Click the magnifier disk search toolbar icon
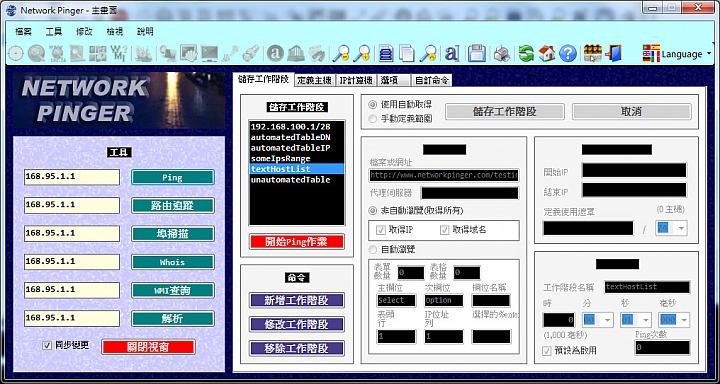The height and width of the screenshot is (384, 720). (x=36, y=54)
